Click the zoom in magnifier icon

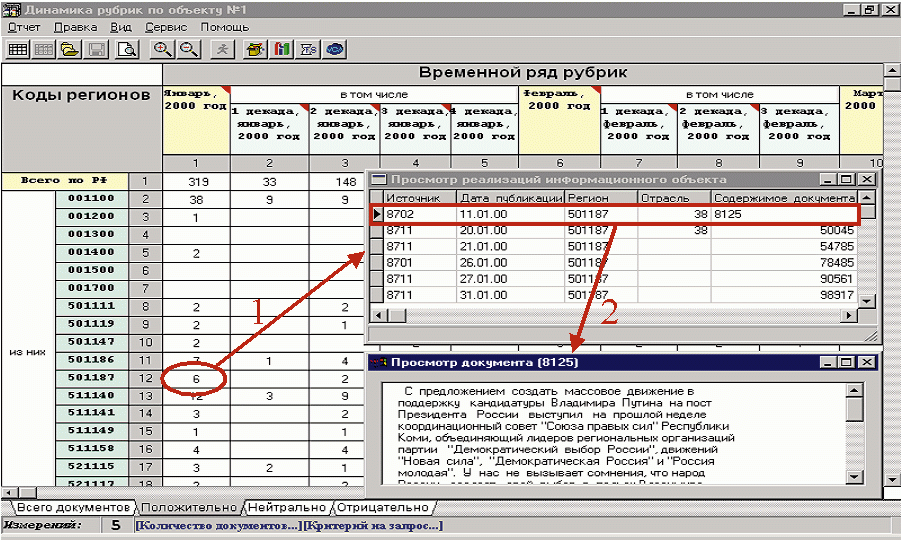pyautogui.click(x=163, y=49)
